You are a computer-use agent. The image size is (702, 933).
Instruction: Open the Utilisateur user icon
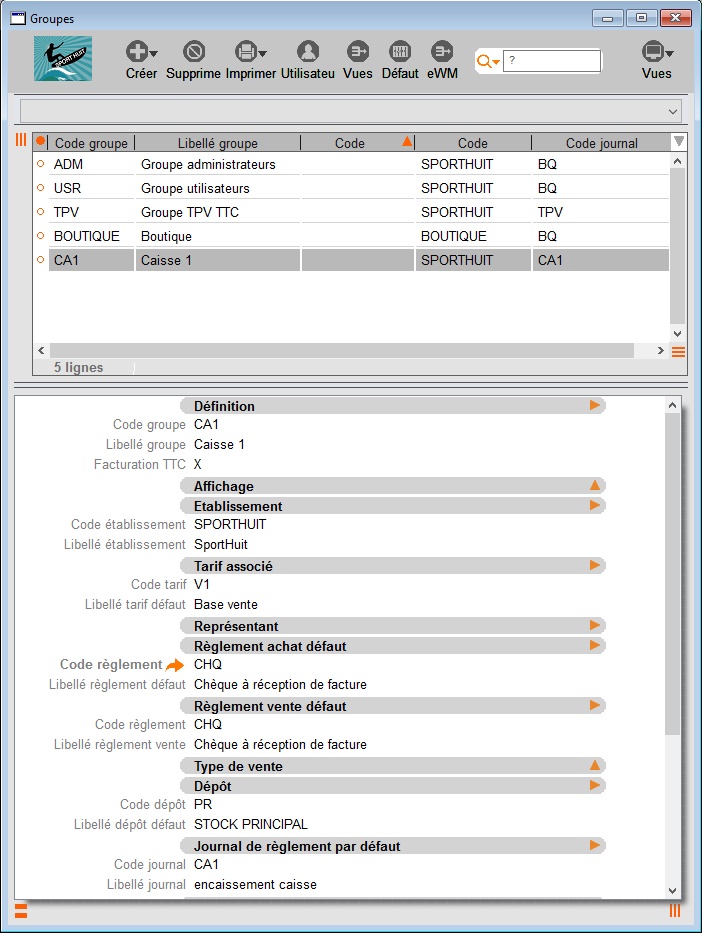(x=308, y=52)
